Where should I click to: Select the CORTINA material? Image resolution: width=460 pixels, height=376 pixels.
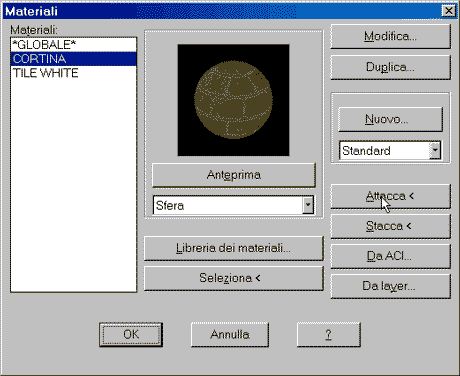pyautogui.click(x=73, y=59)
